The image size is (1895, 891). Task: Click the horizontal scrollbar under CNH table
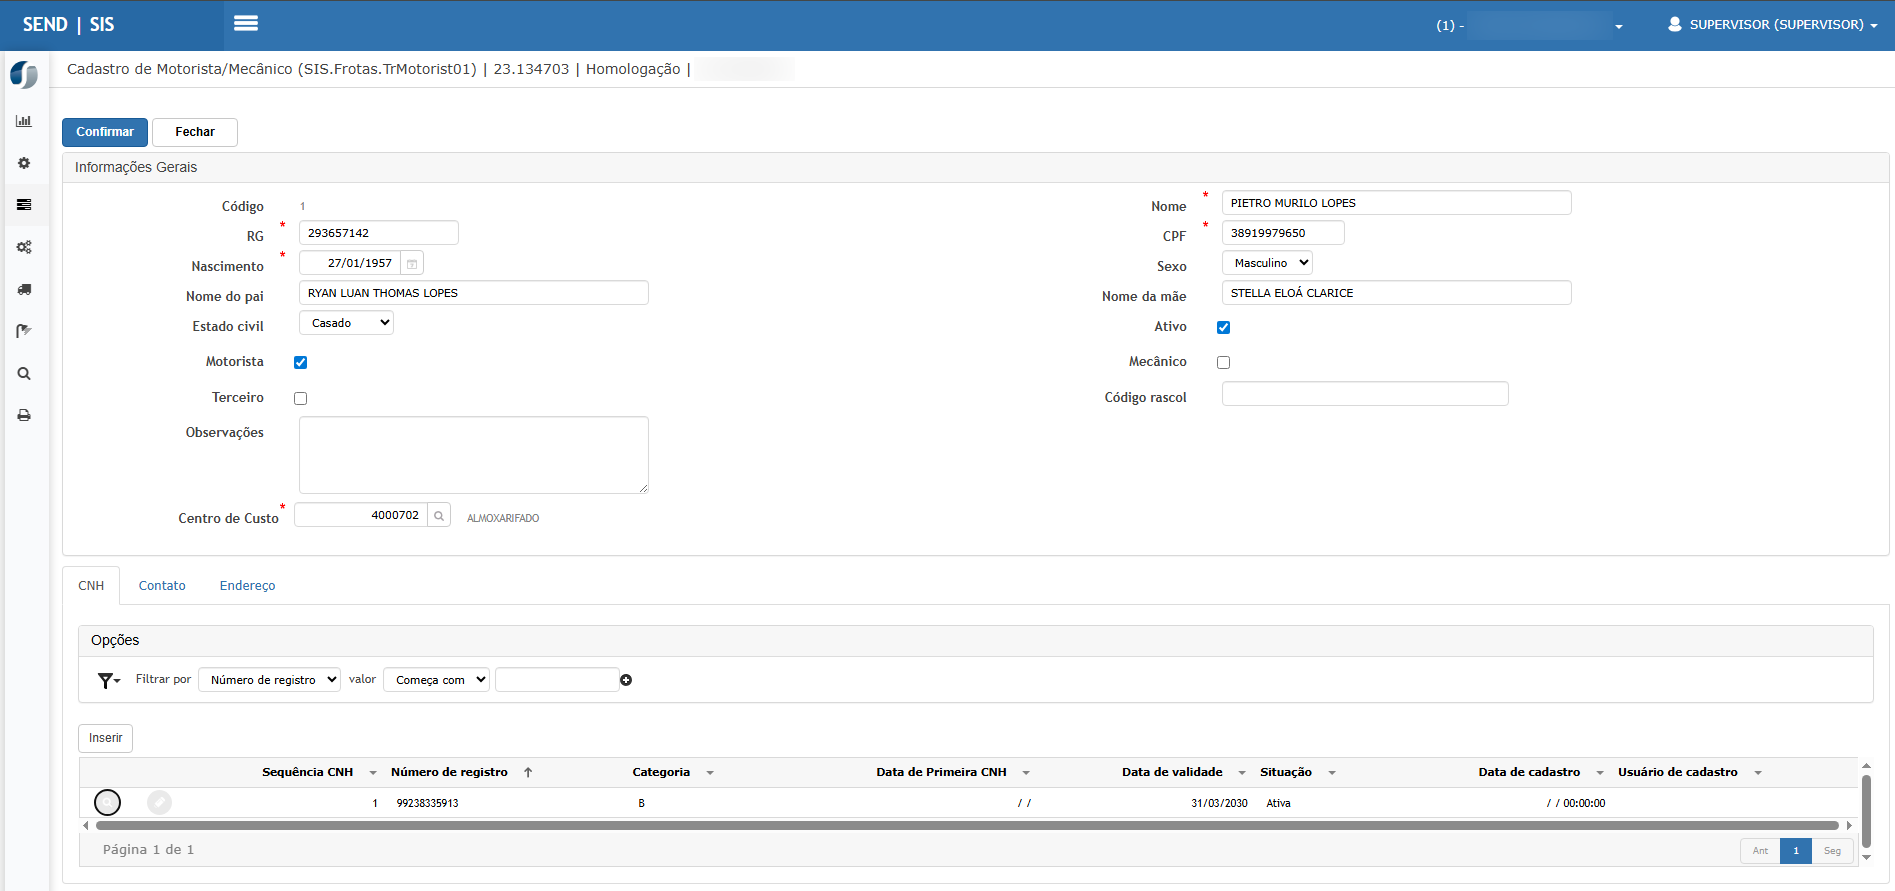966,826
